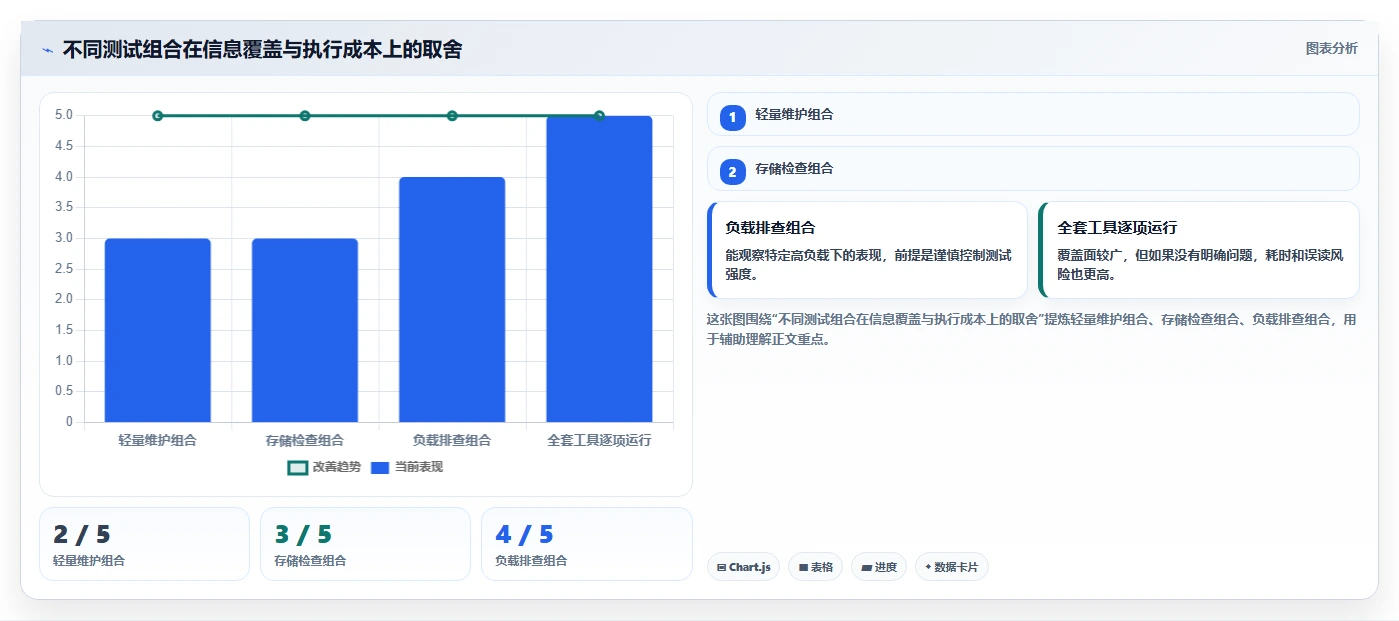This screenshot has width=1399, height=621.
Task: Open the 全套工具逐项运行 description card
Action: 1199,250
